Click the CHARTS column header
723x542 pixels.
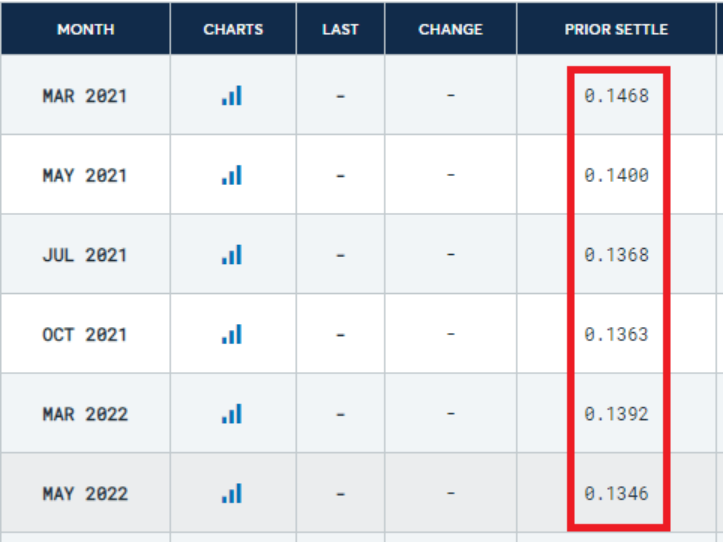[233, 29]
